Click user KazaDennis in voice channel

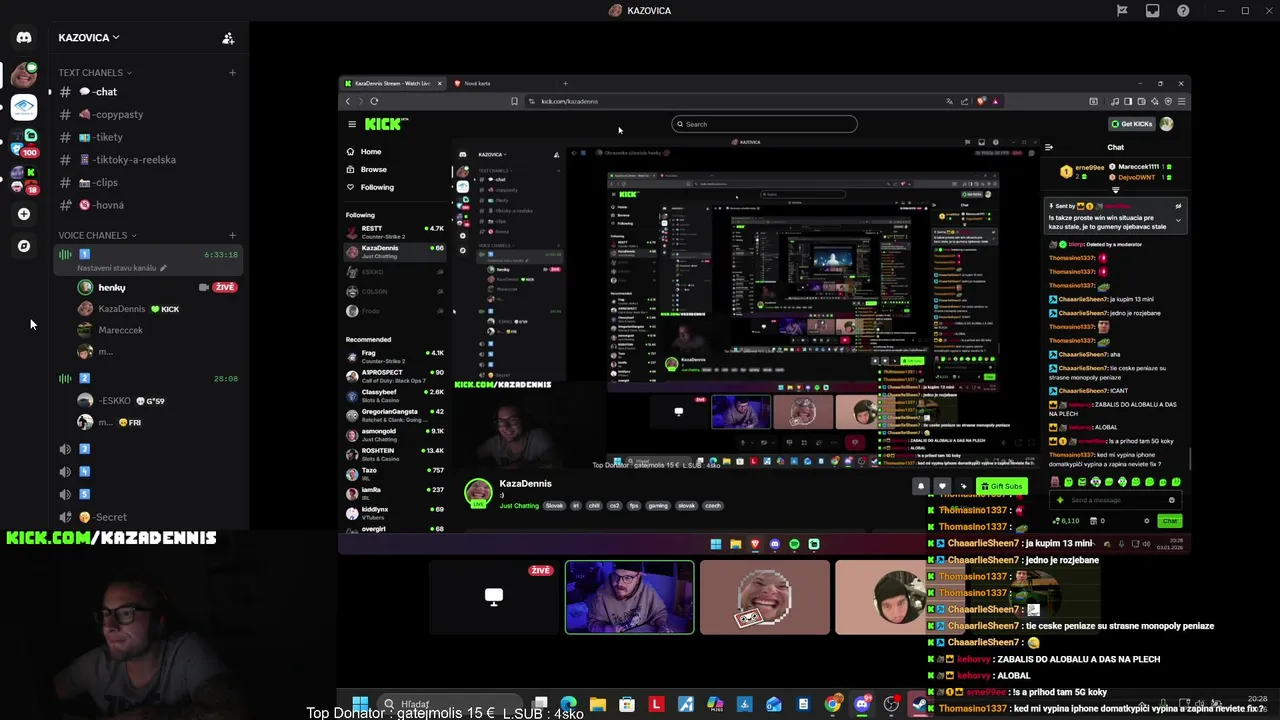tap(121, 309)
